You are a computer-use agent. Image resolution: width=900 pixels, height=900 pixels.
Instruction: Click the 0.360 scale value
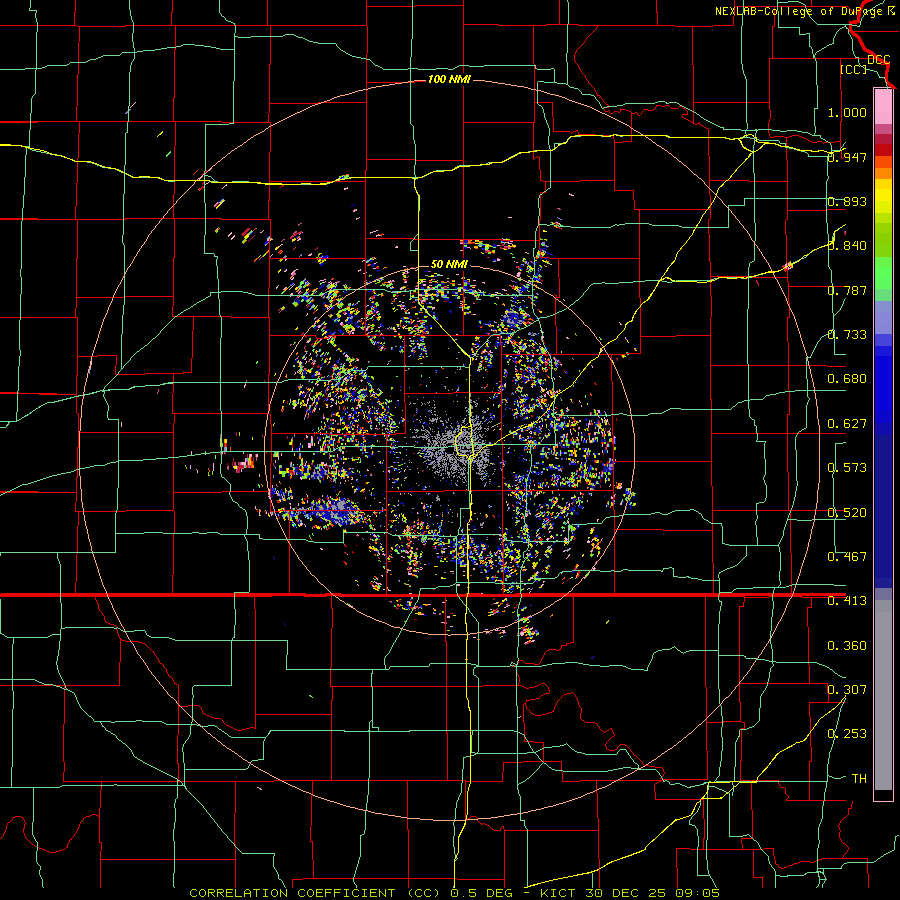point(847,646)
